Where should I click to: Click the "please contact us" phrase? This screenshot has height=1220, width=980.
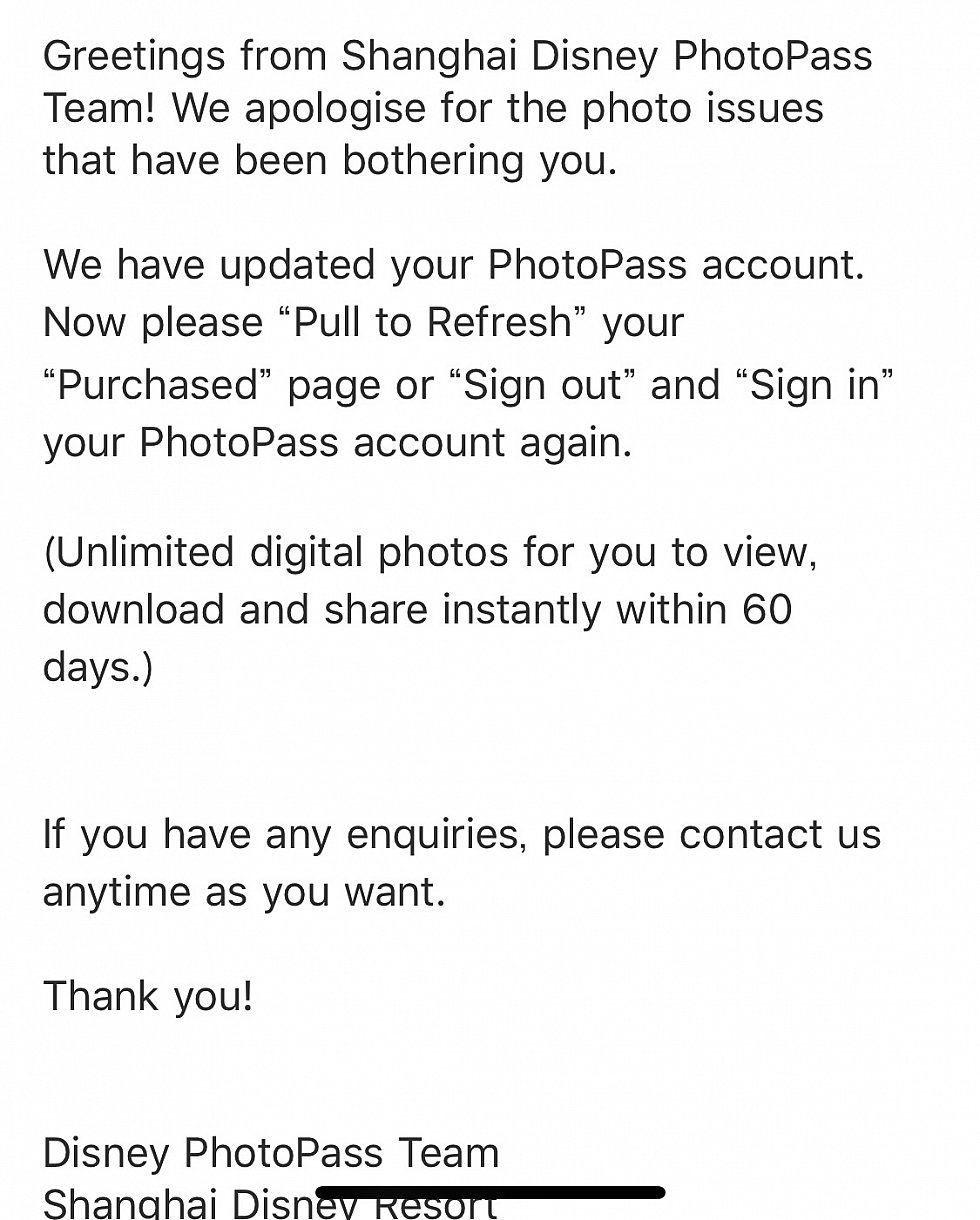(712, 834)
